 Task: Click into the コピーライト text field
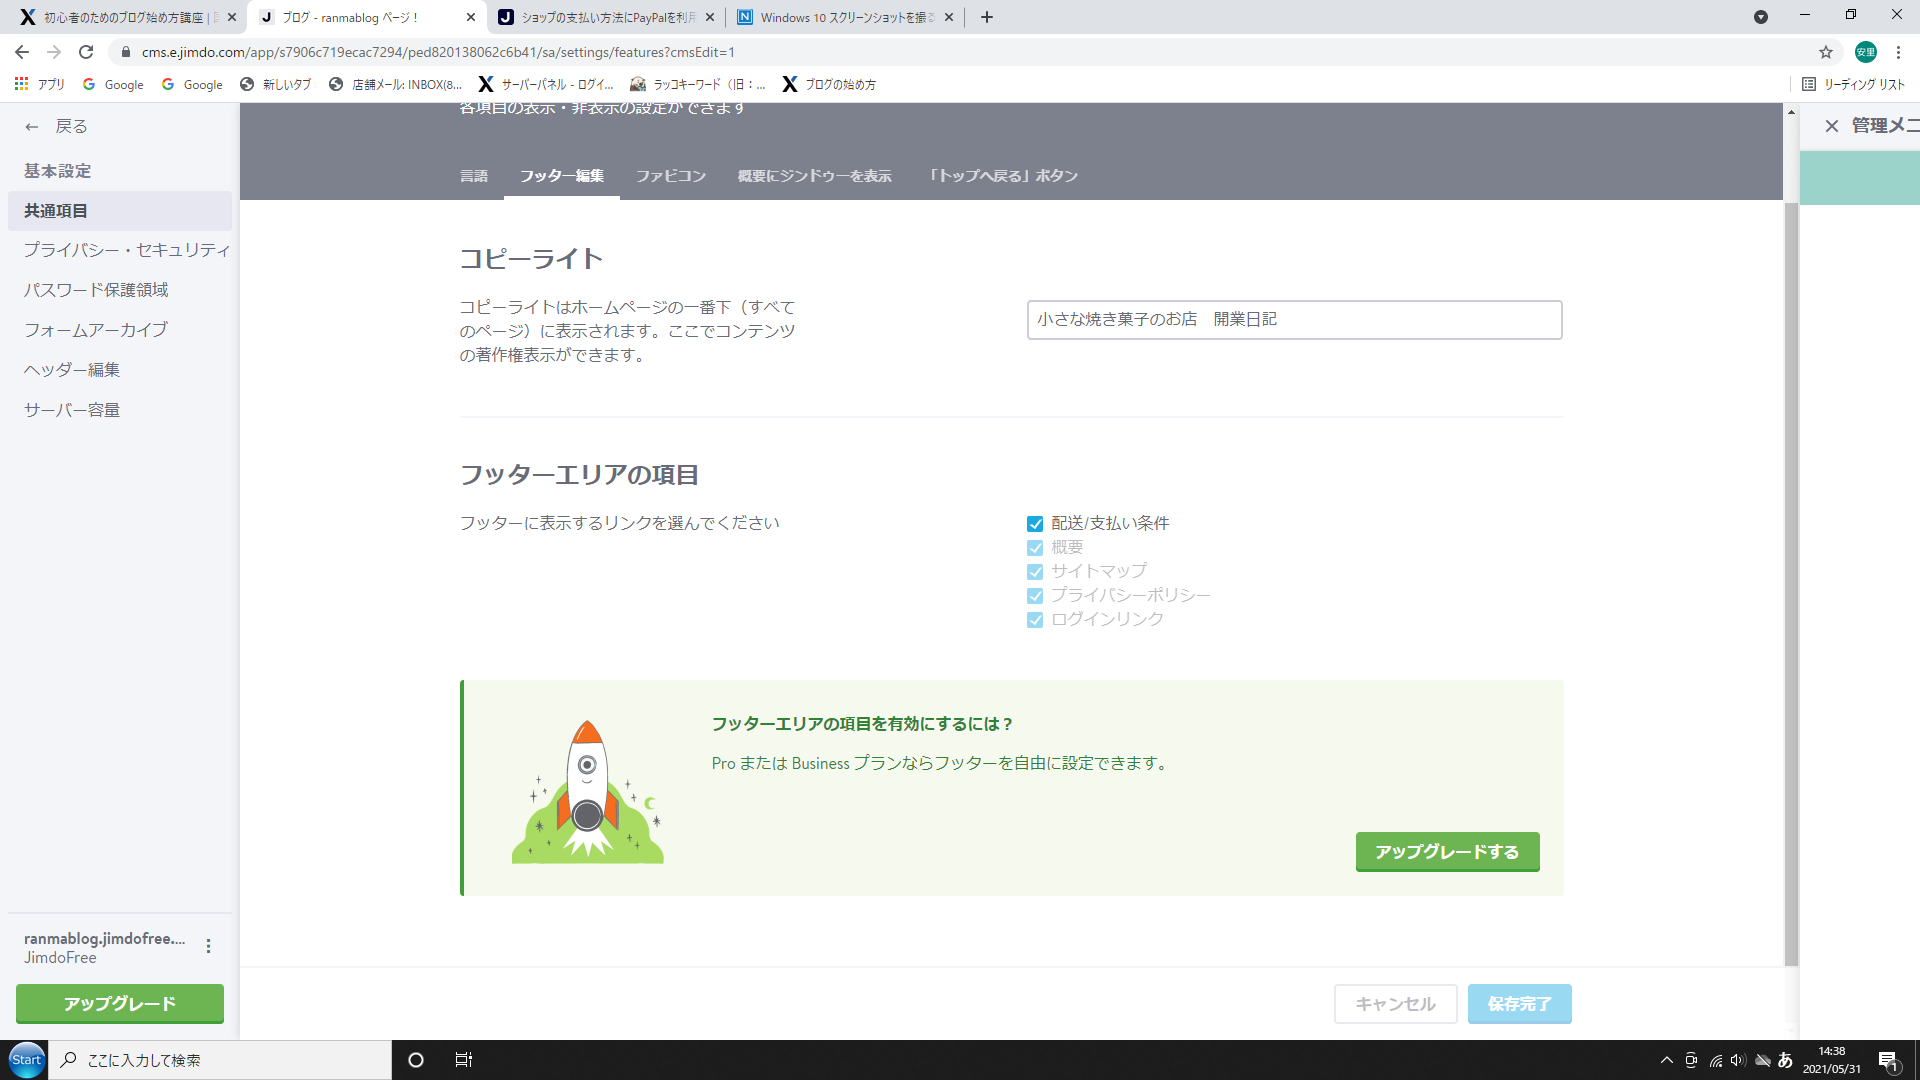pyautogui.click(x=1294, y=320)
